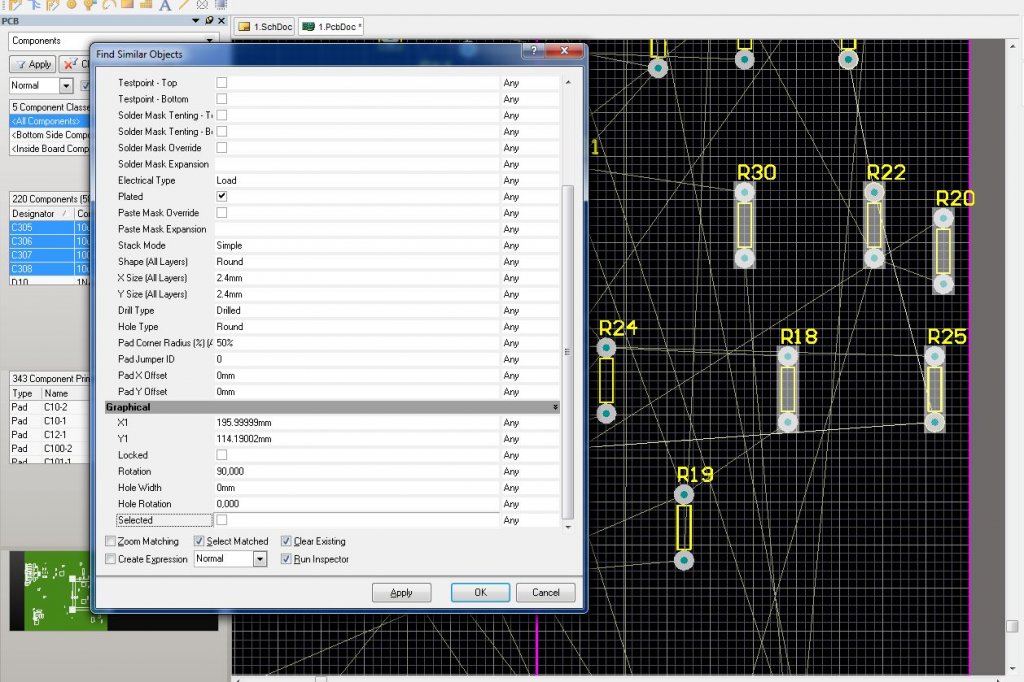
Task: Uncheck the Plated checkbox
Action: 222,196
